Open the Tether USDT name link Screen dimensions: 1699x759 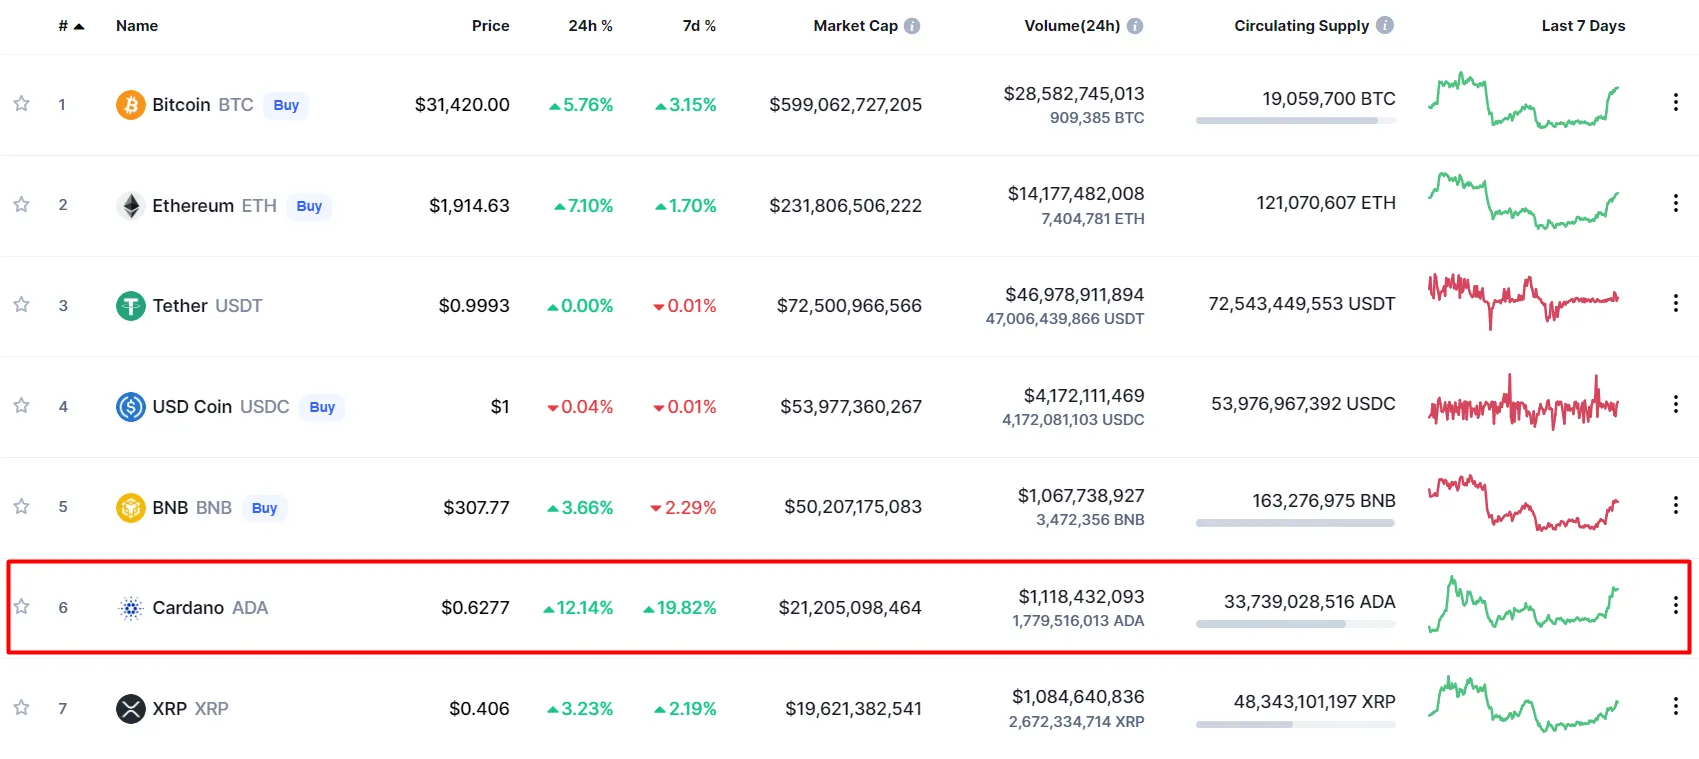coord(207,306)
